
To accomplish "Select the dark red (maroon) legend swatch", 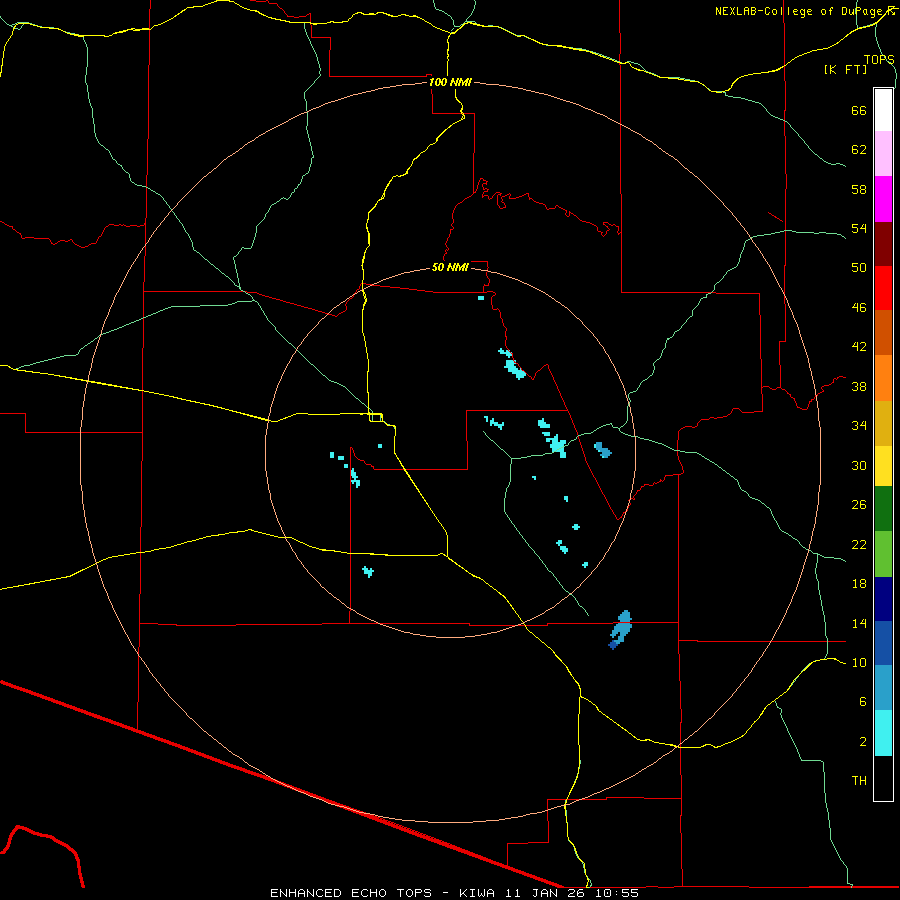I will point(883,243).
